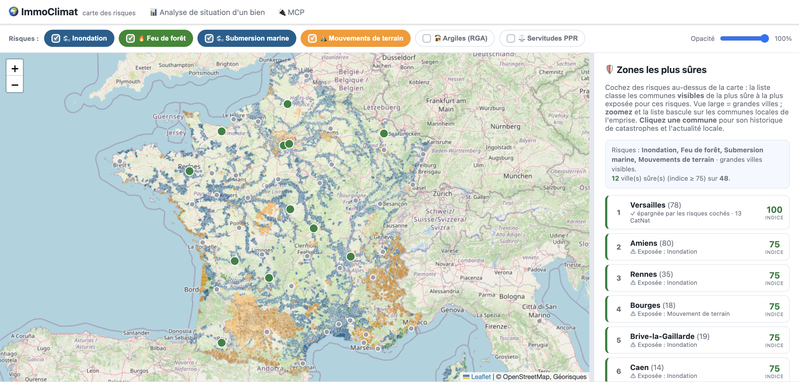Screen dimensions: 799x382
Task: Zoom in the map with plus button
Action: (15, 68)
